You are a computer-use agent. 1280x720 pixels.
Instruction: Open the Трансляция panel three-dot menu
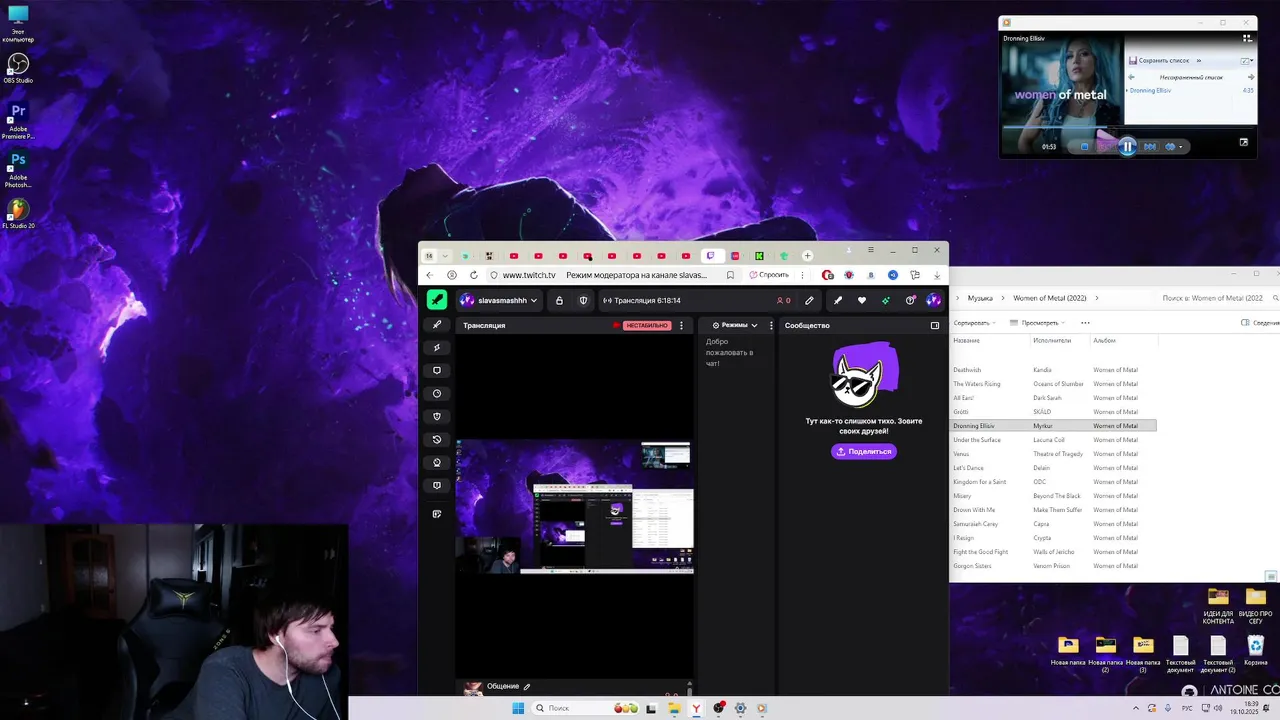(682, 325)
